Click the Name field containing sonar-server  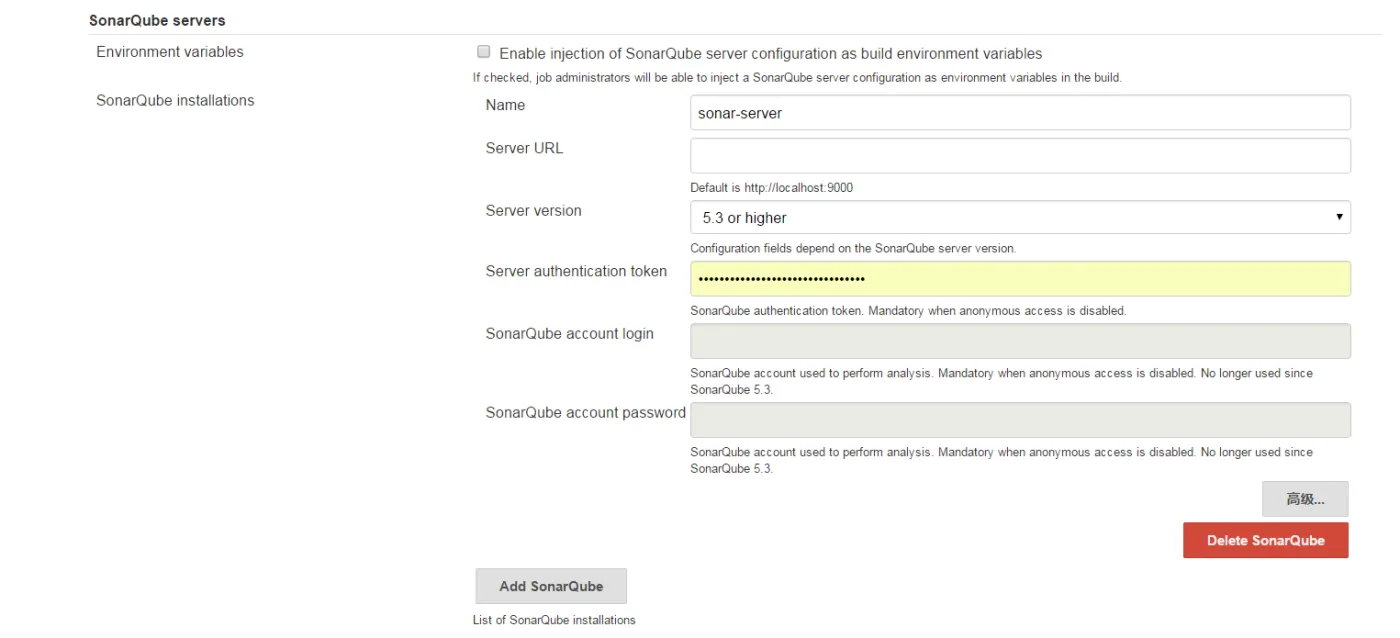pyautogui.click(x=1020, y=113)
